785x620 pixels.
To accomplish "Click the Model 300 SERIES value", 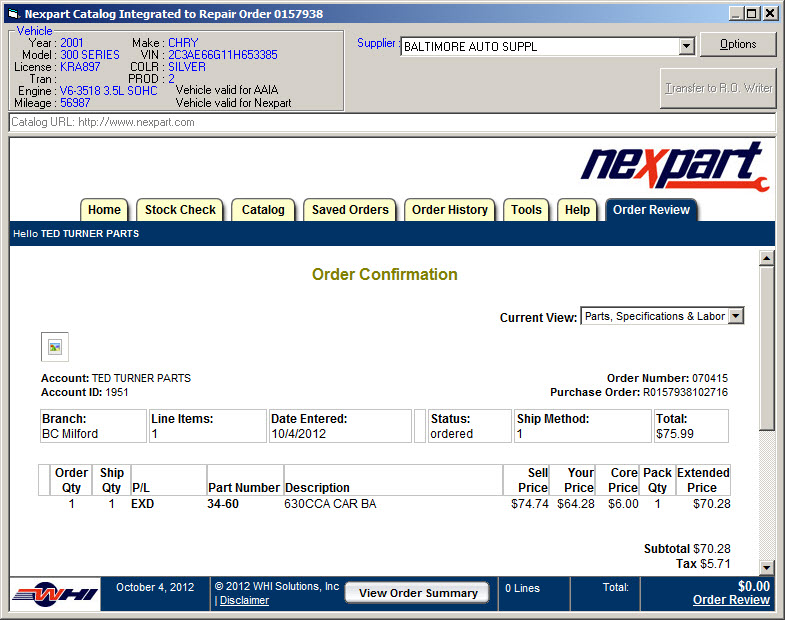I will 90,55.
